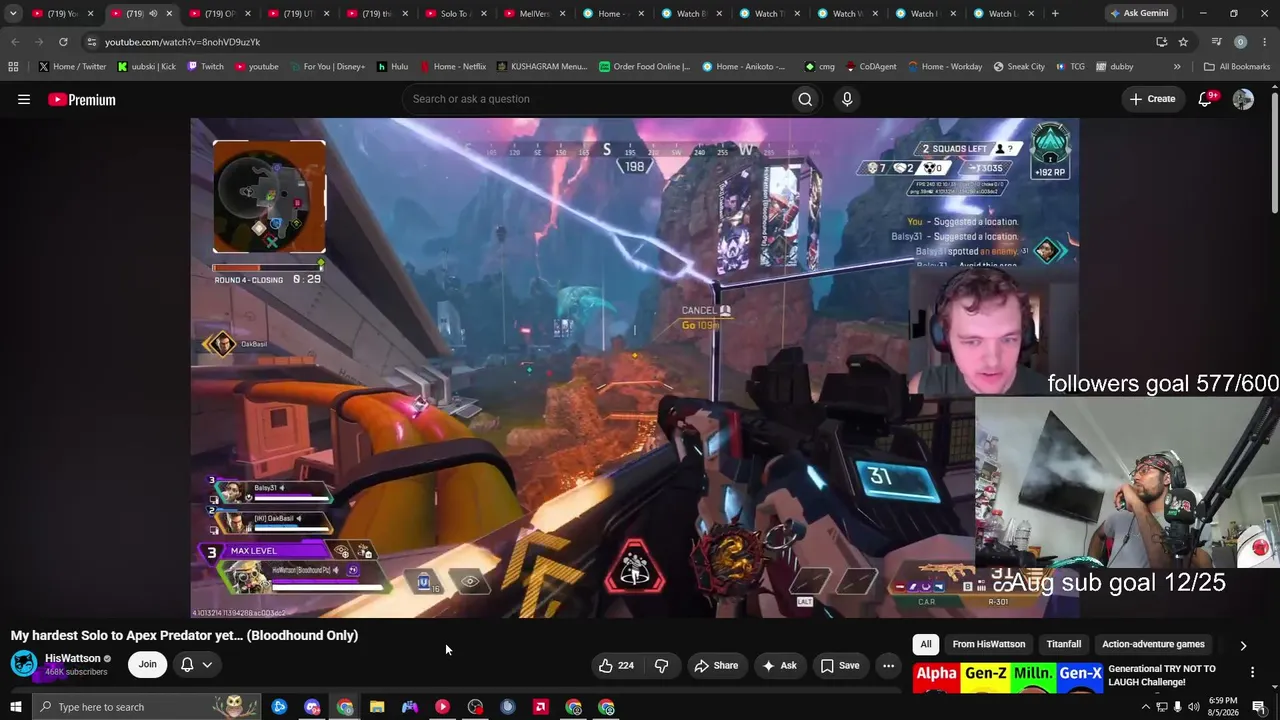Select the Titanfall chip
Image resolution: width=1280 pixels, height=720 pixels.
point(1064,645)
